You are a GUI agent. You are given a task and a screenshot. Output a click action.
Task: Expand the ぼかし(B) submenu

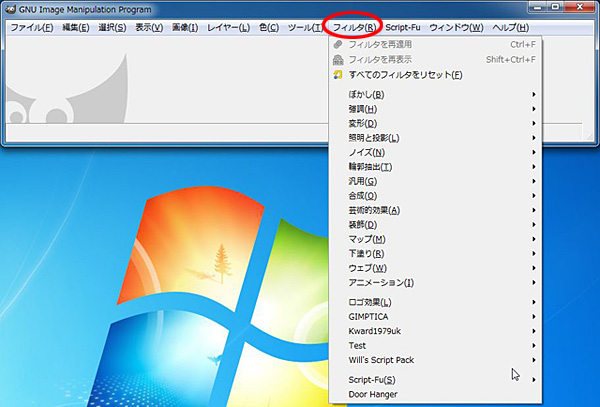[434, 94]
